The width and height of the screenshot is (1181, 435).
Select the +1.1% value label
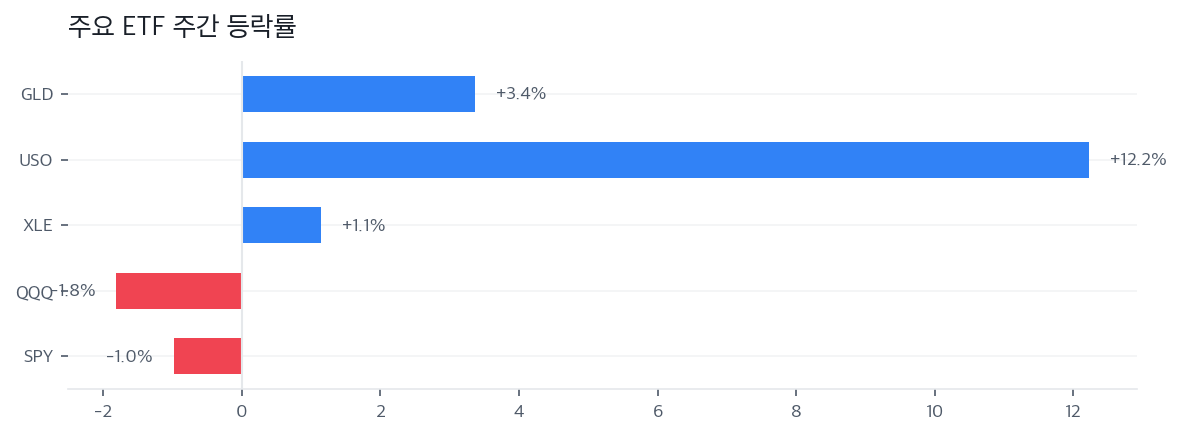[x=363, y=225]
